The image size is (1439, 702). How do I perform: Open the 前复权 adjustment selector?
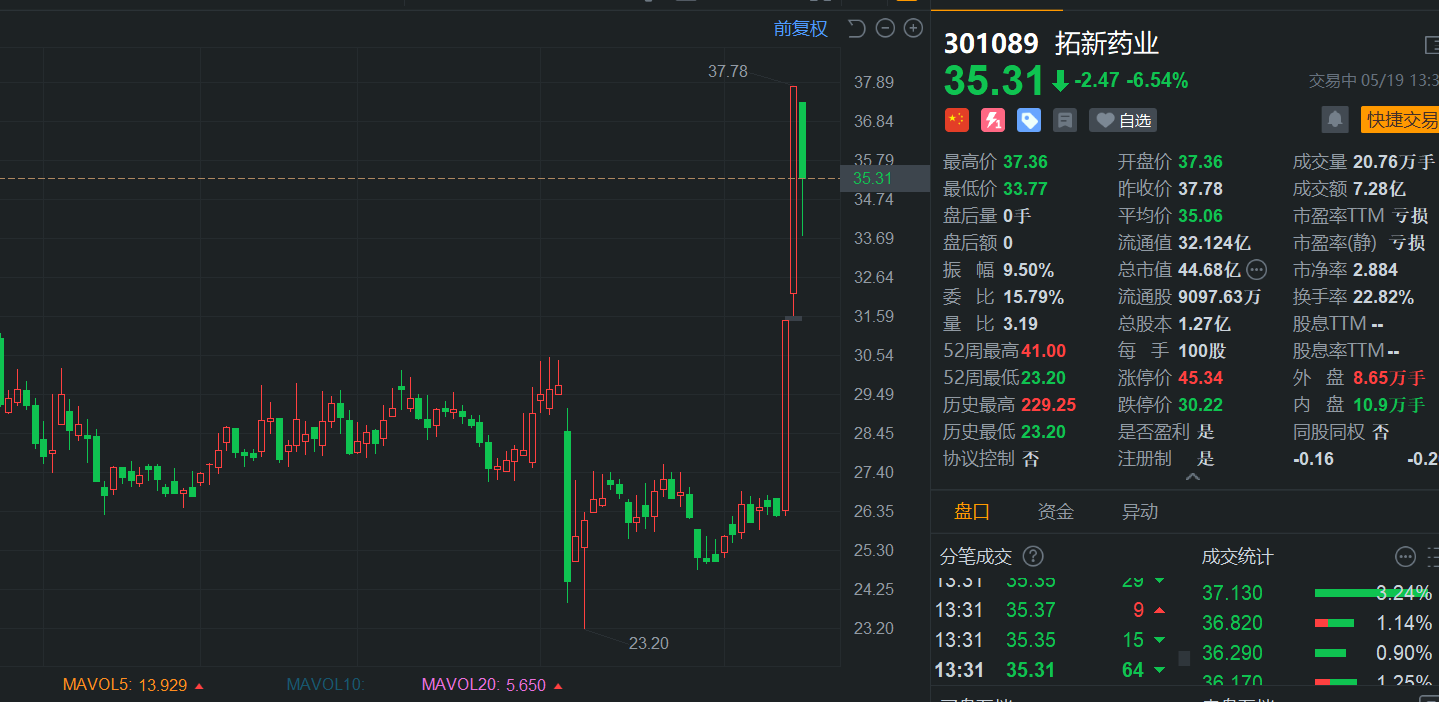(x=800, y=29)
